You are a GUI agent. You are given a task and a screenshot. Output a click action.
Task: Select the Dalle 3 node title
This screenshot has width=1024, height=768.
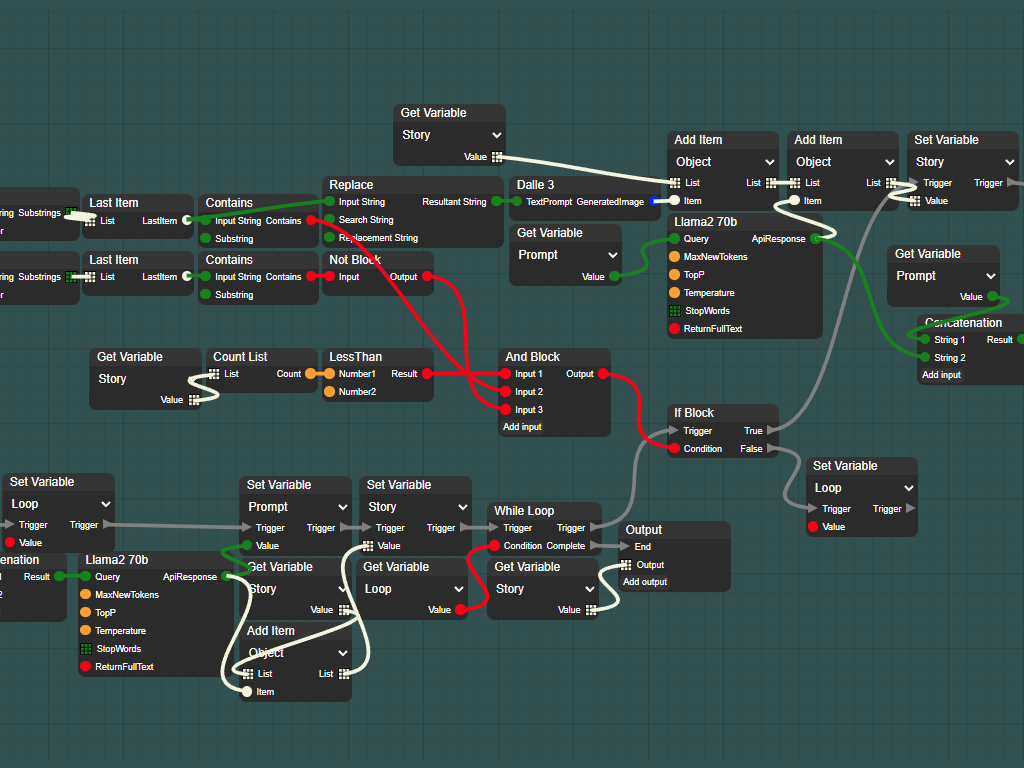(536, 185)
